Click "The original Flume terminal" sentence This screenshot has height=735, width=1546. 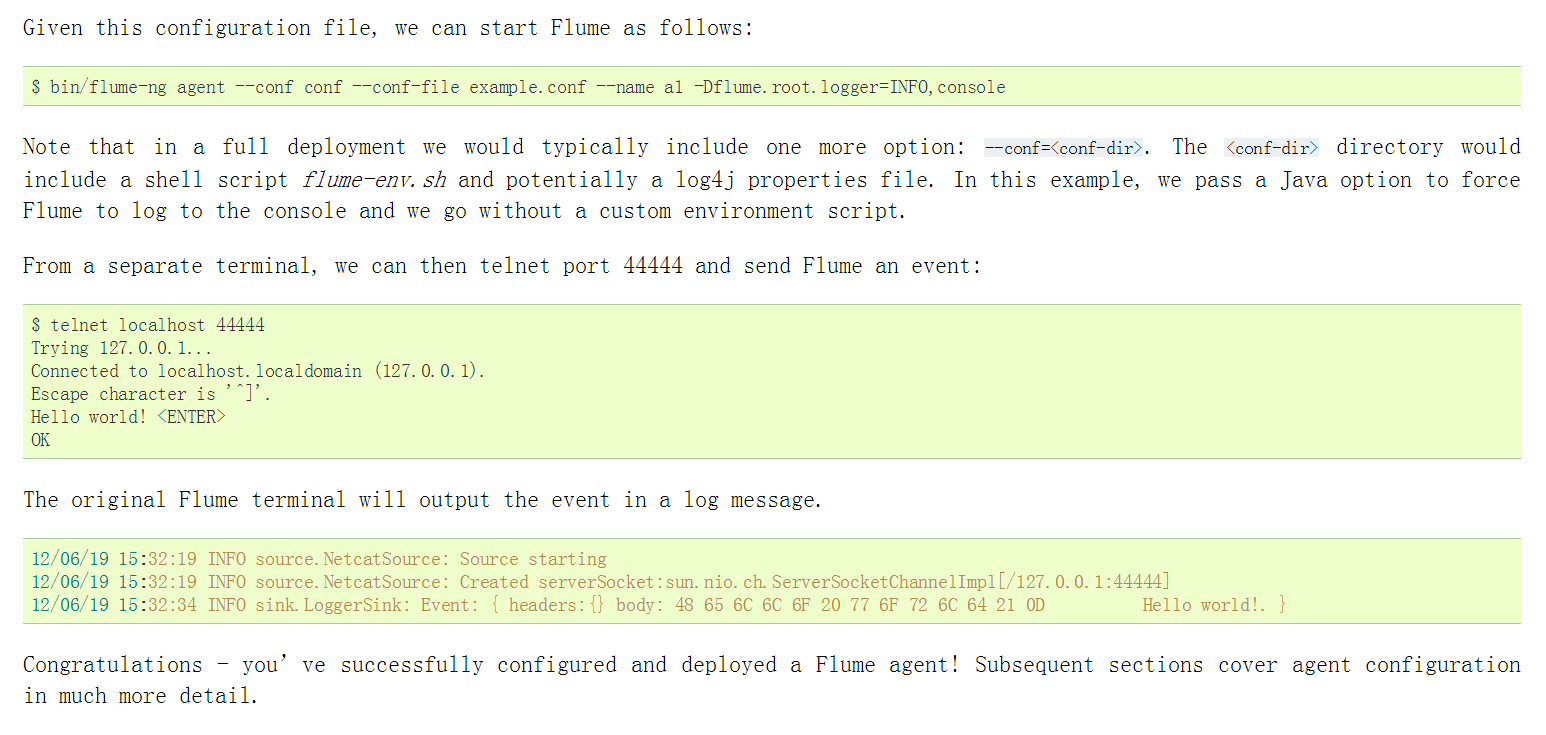[422, 500]
